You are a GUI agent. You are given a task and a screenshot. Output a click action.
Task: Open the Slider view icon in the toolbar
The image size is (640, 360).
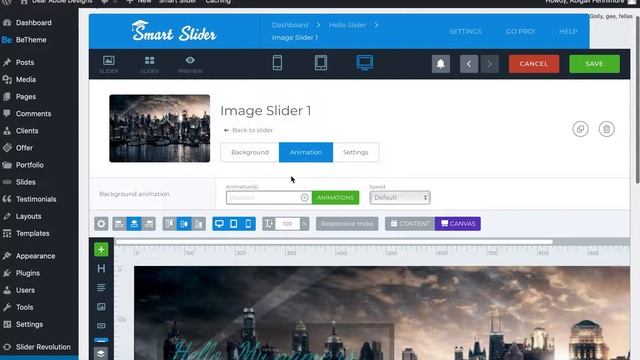[x=109, y=64]
